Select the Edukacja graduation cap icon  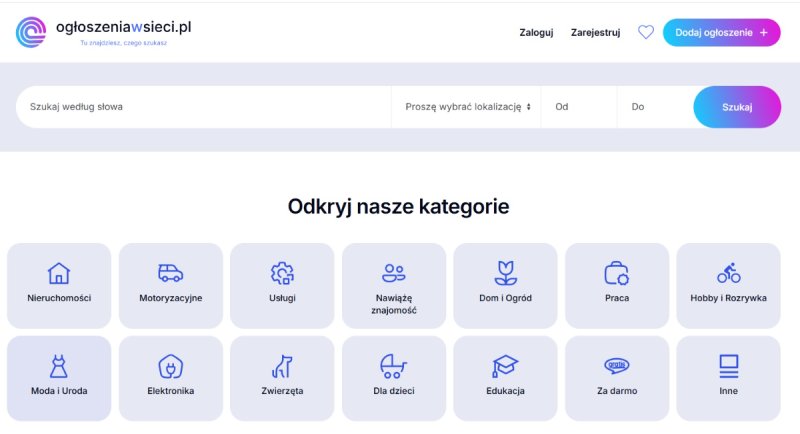[505, 366]
